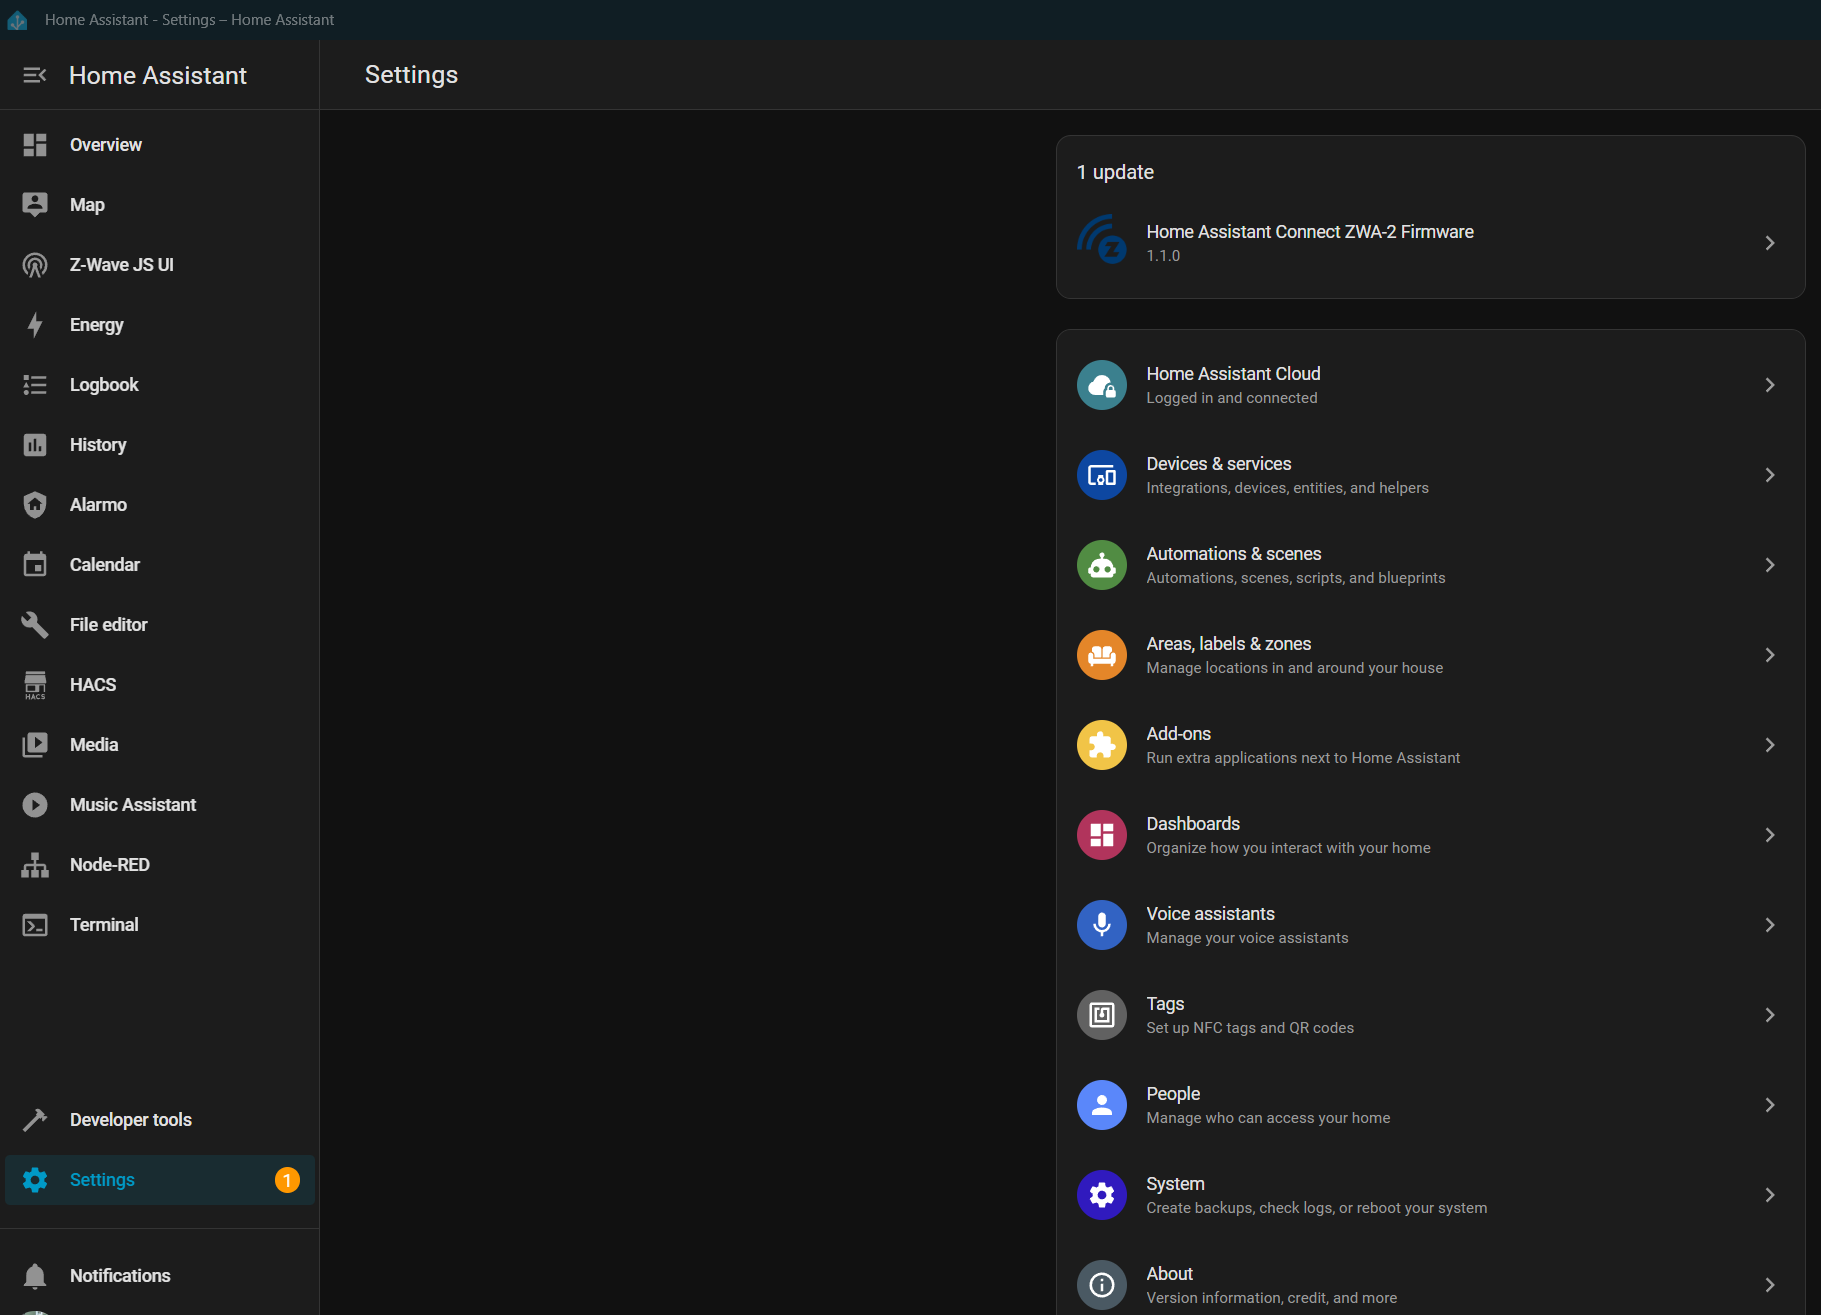Open Voice assistants settings
This screenshot has width=1821, height=1315.
[x=1210, y=925]
